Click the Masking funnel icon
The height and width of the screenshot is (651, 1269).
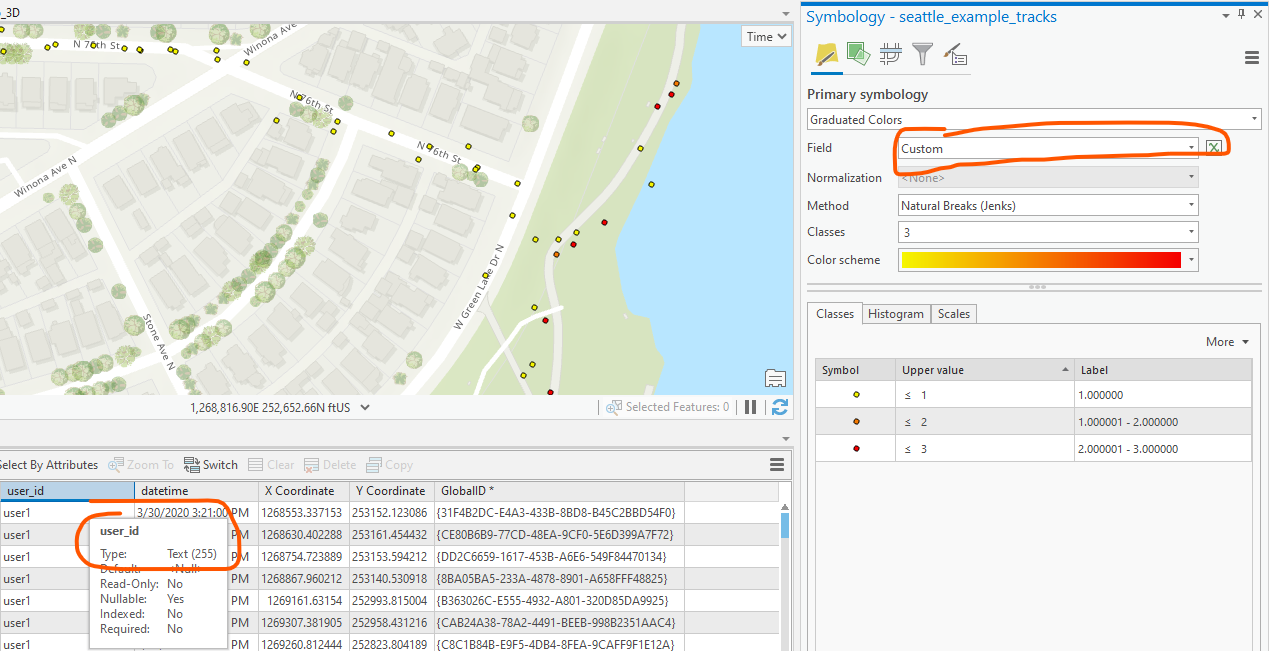[x=922, y=54]
